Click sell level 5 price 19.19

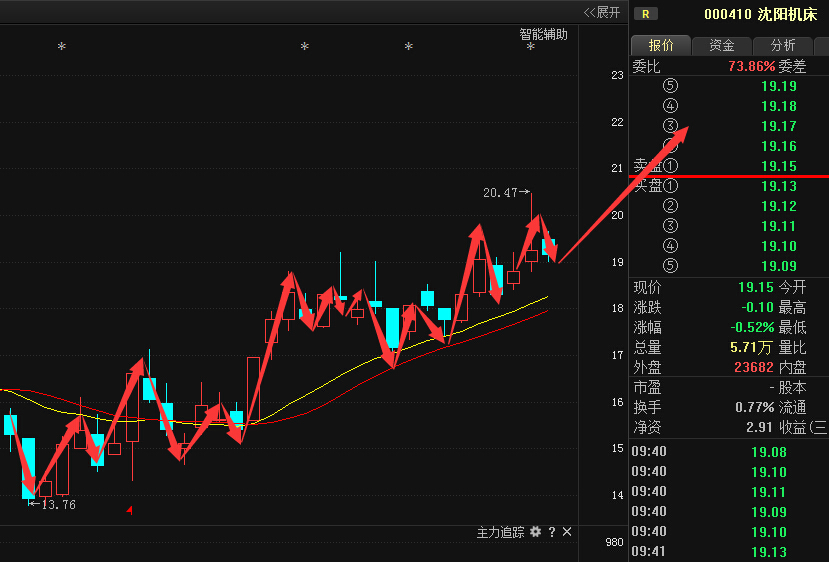click(779, 86)
